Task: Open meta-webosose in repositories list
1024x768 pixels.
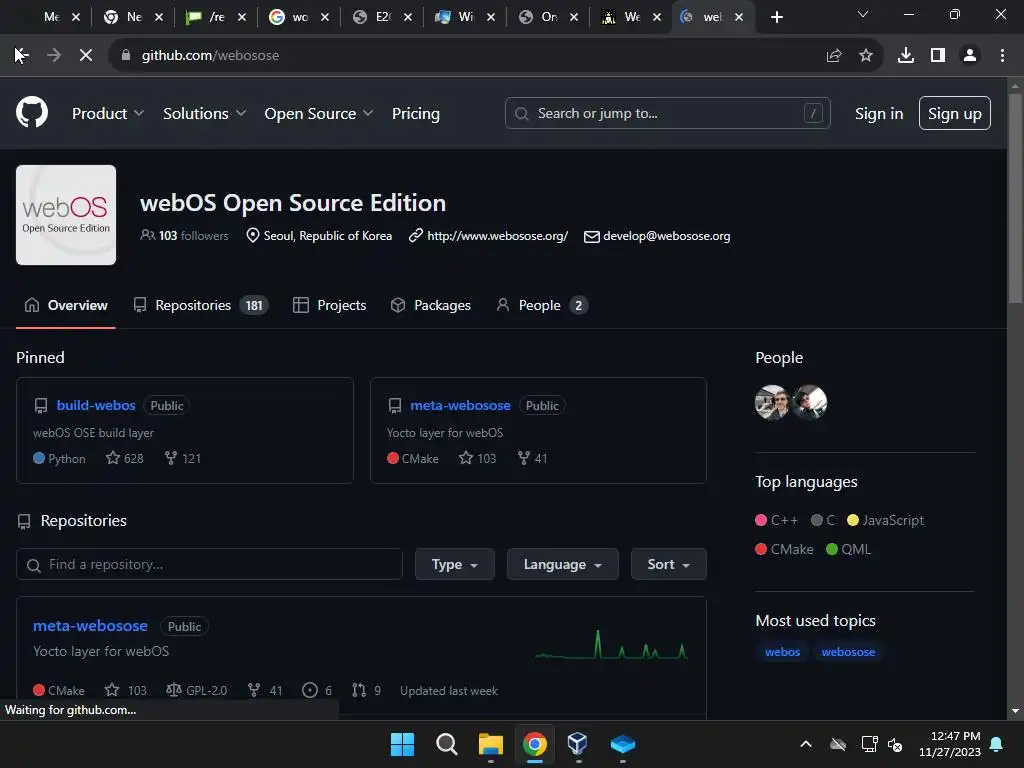Action: [90, 626]
